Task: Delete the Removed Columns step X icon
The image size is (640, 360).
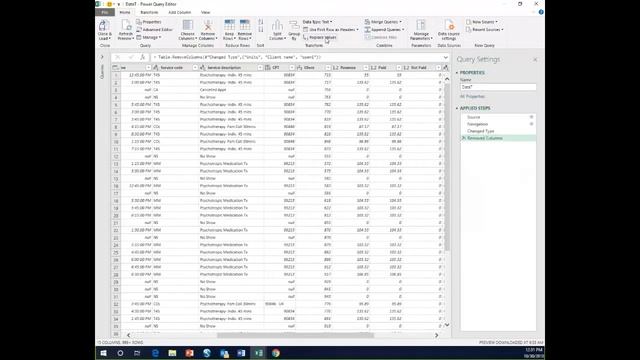Action: [464, 138]
